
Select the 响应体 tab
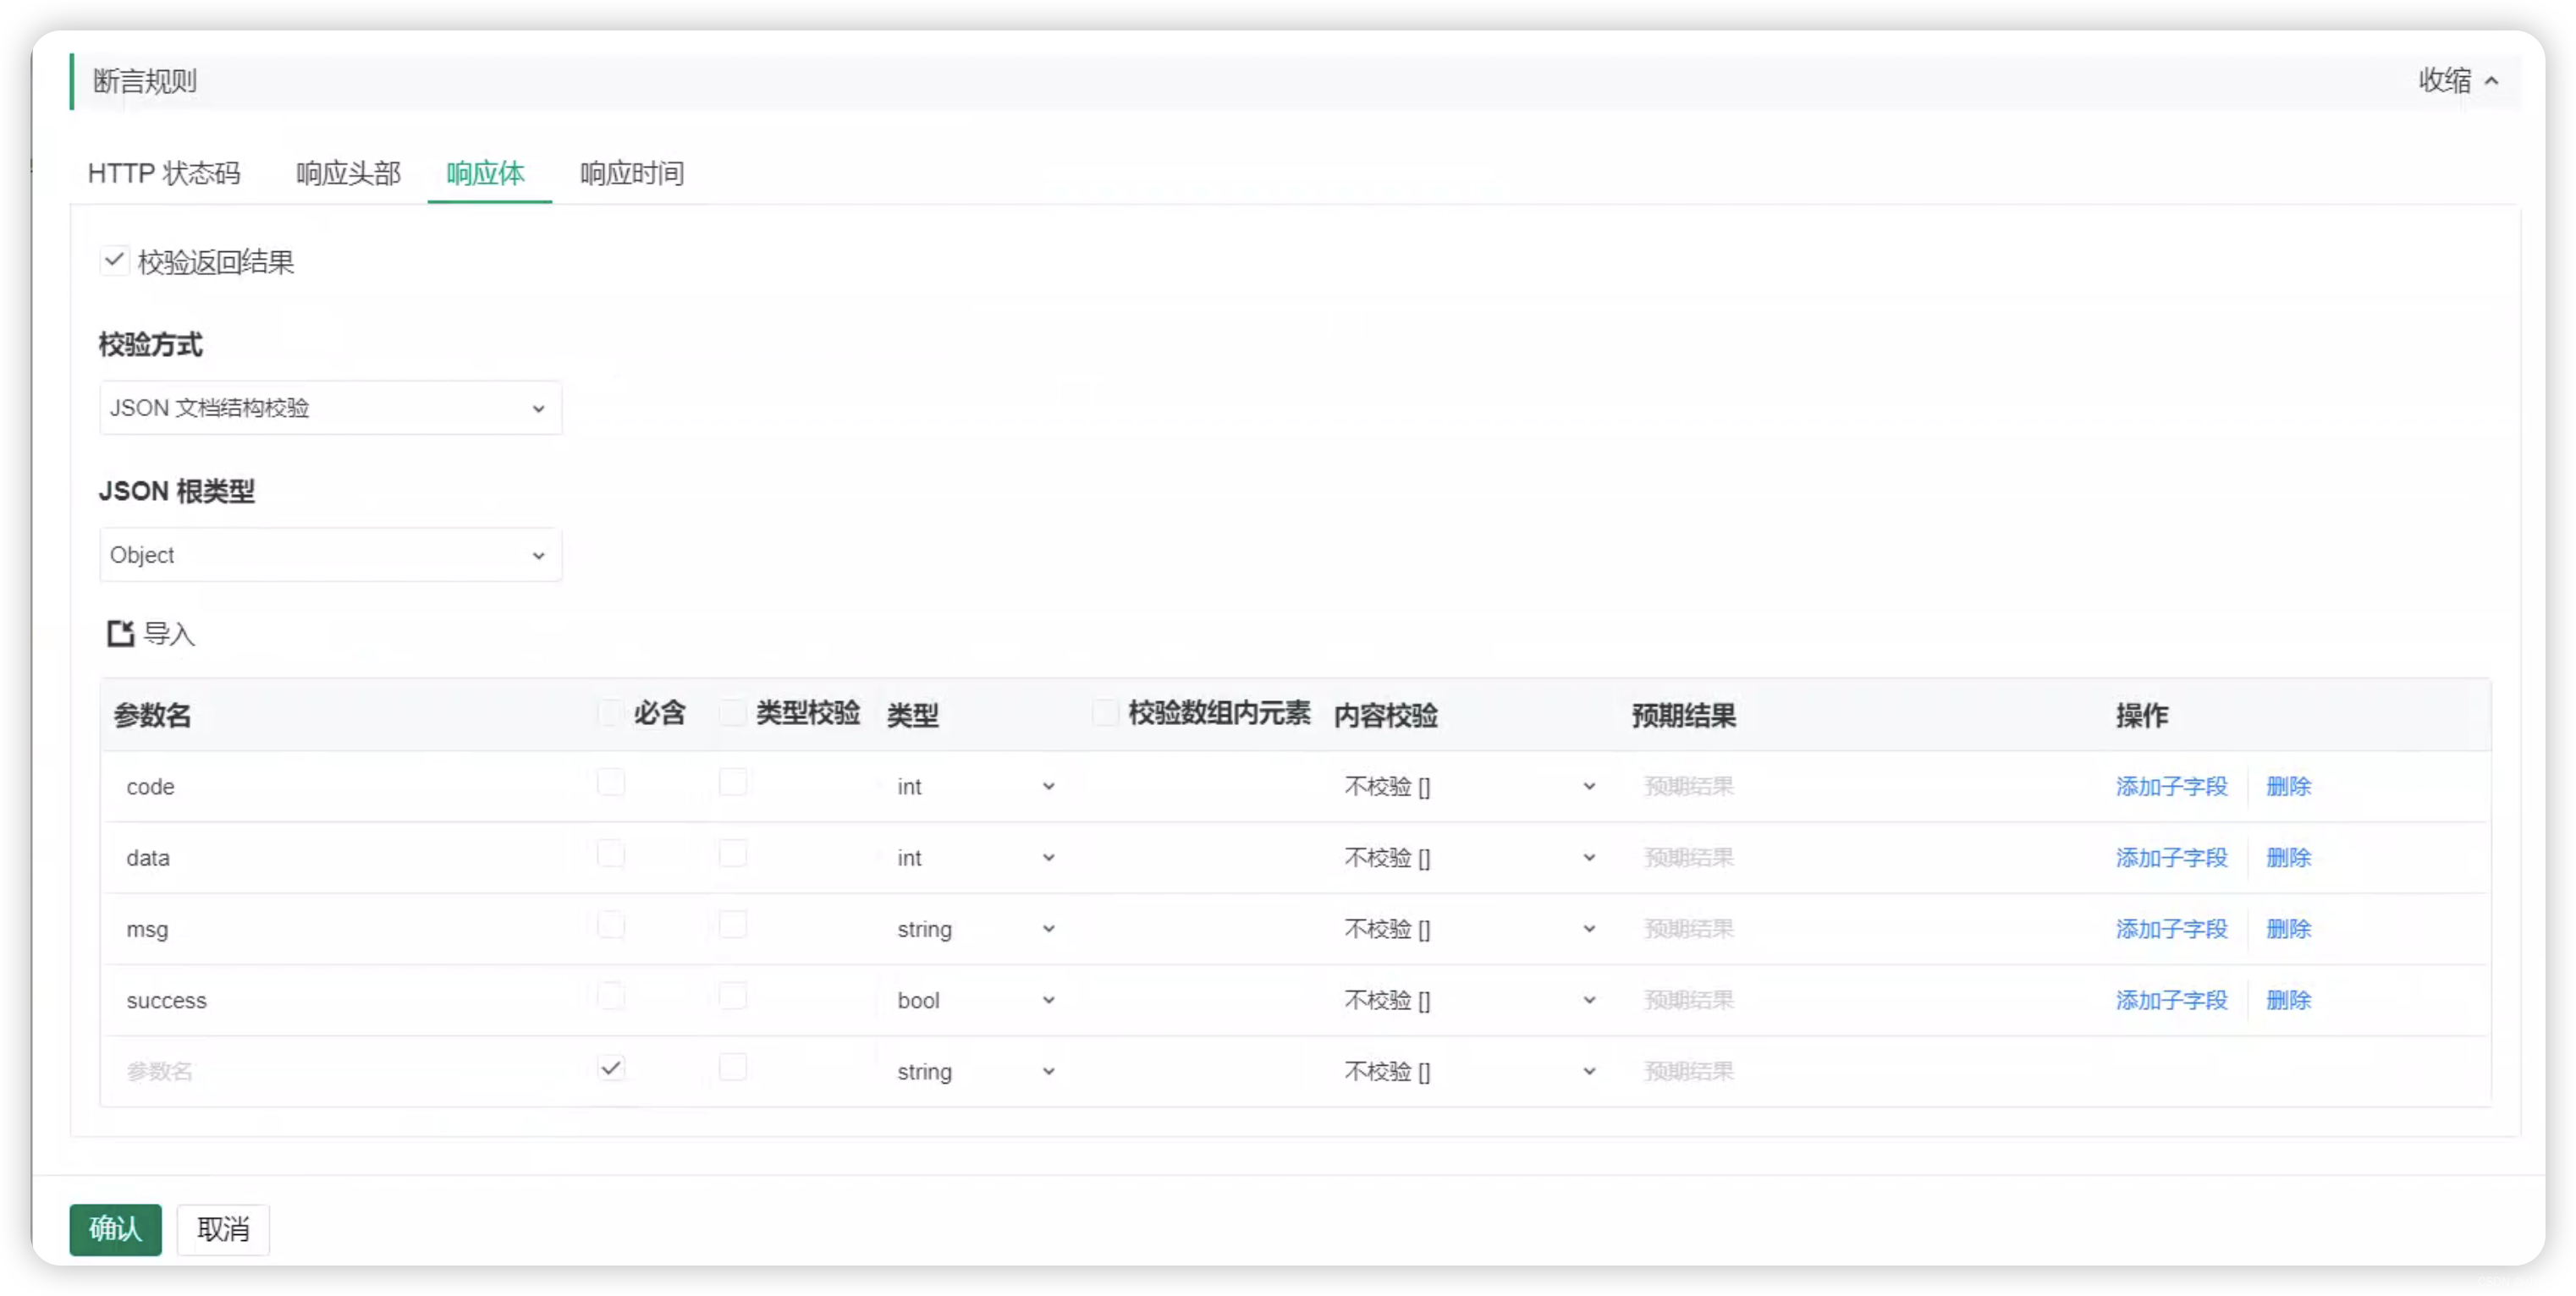(486, 173)
